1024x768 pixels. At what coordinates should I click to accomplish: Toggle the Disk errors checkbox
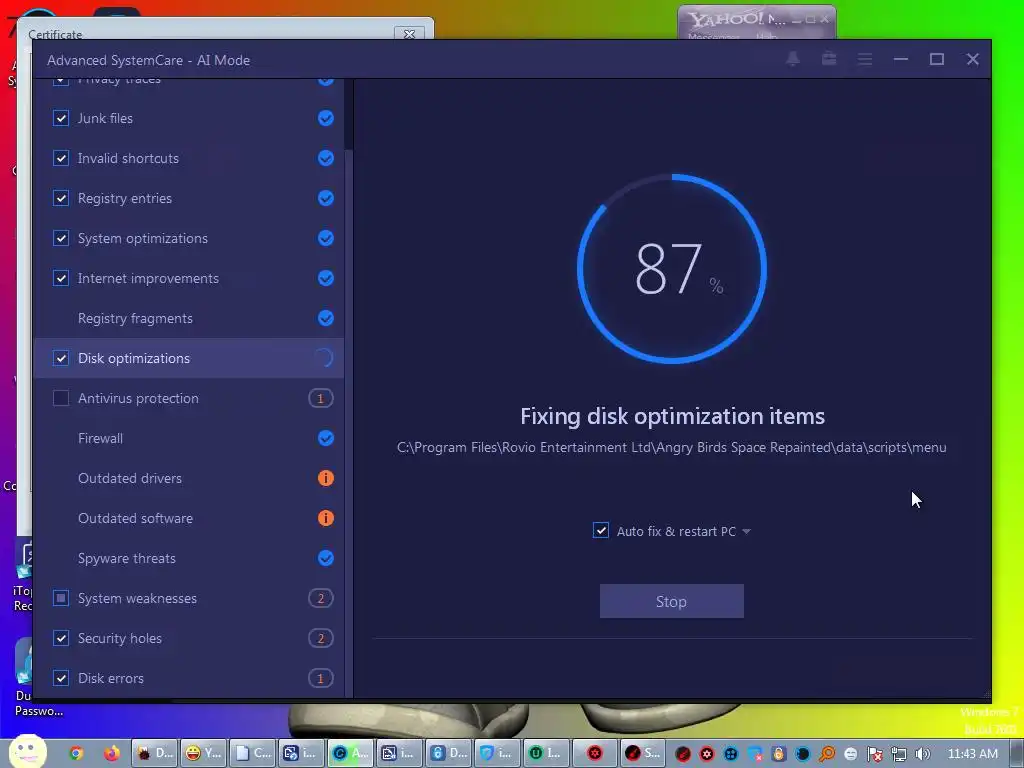[61, 678]
